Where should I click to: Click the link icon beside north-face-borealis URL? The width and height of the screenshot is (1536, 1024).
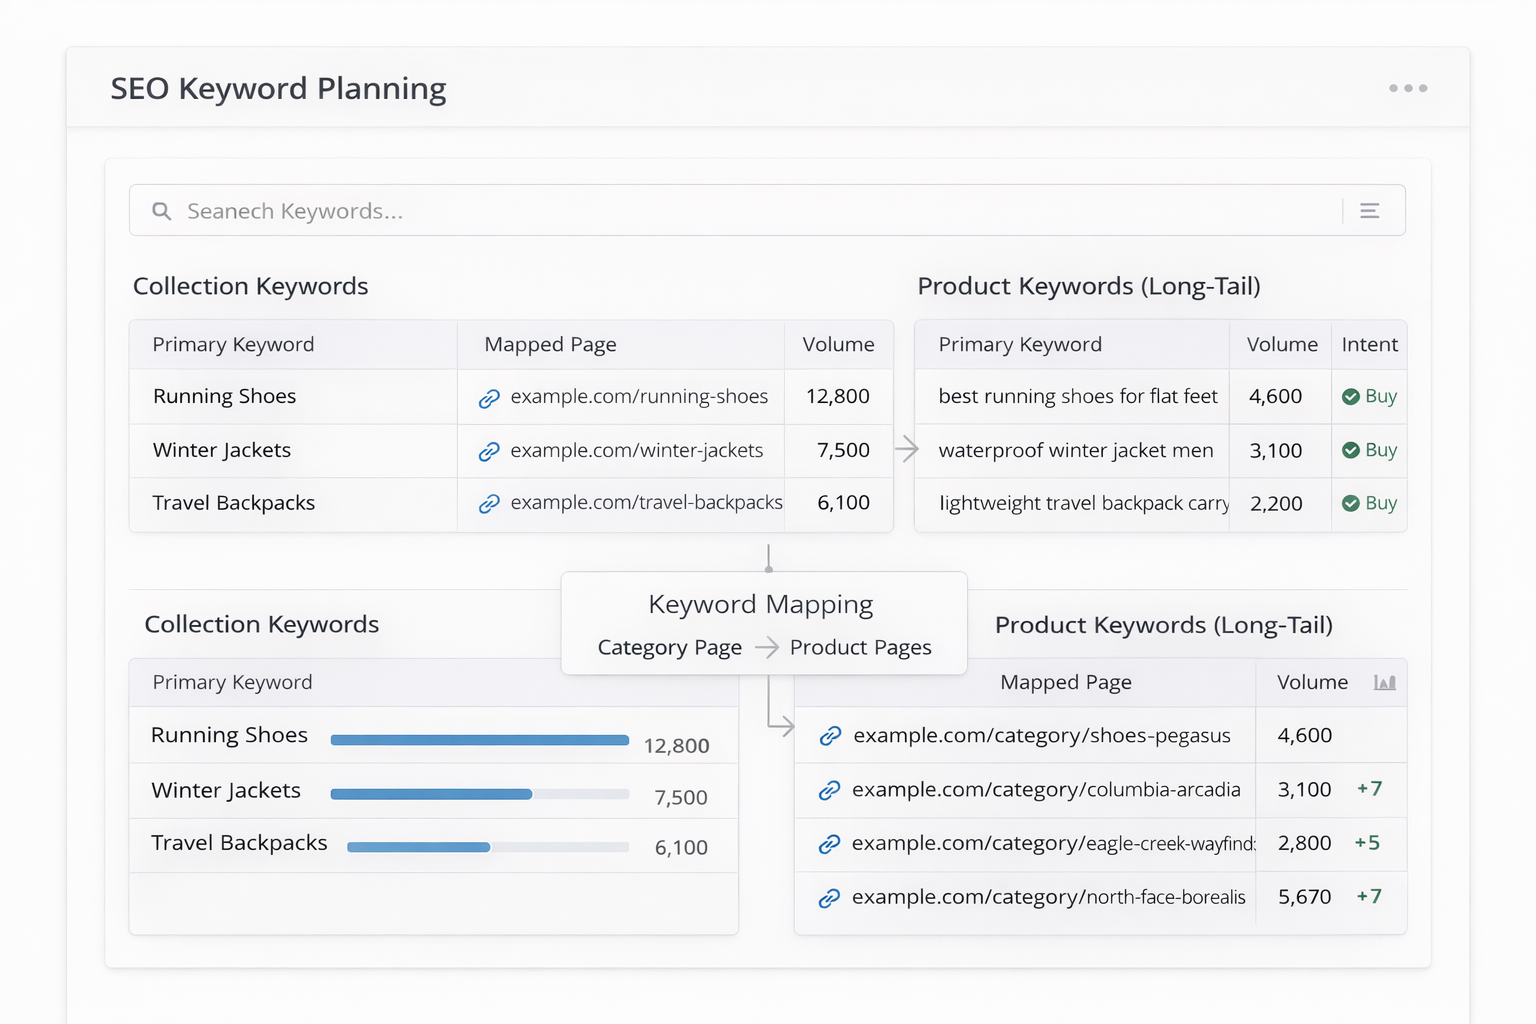tap(830, 898)
